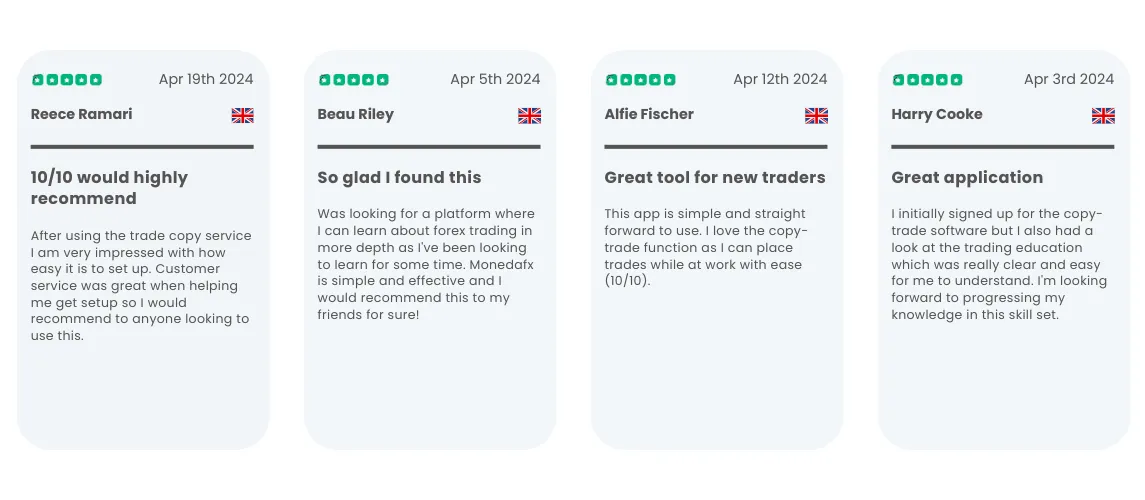Open the "Great application" review heading
Image resolution: width=1145 pixels, height=500 pixels.
pyautogui.click(x=968, y=178)
